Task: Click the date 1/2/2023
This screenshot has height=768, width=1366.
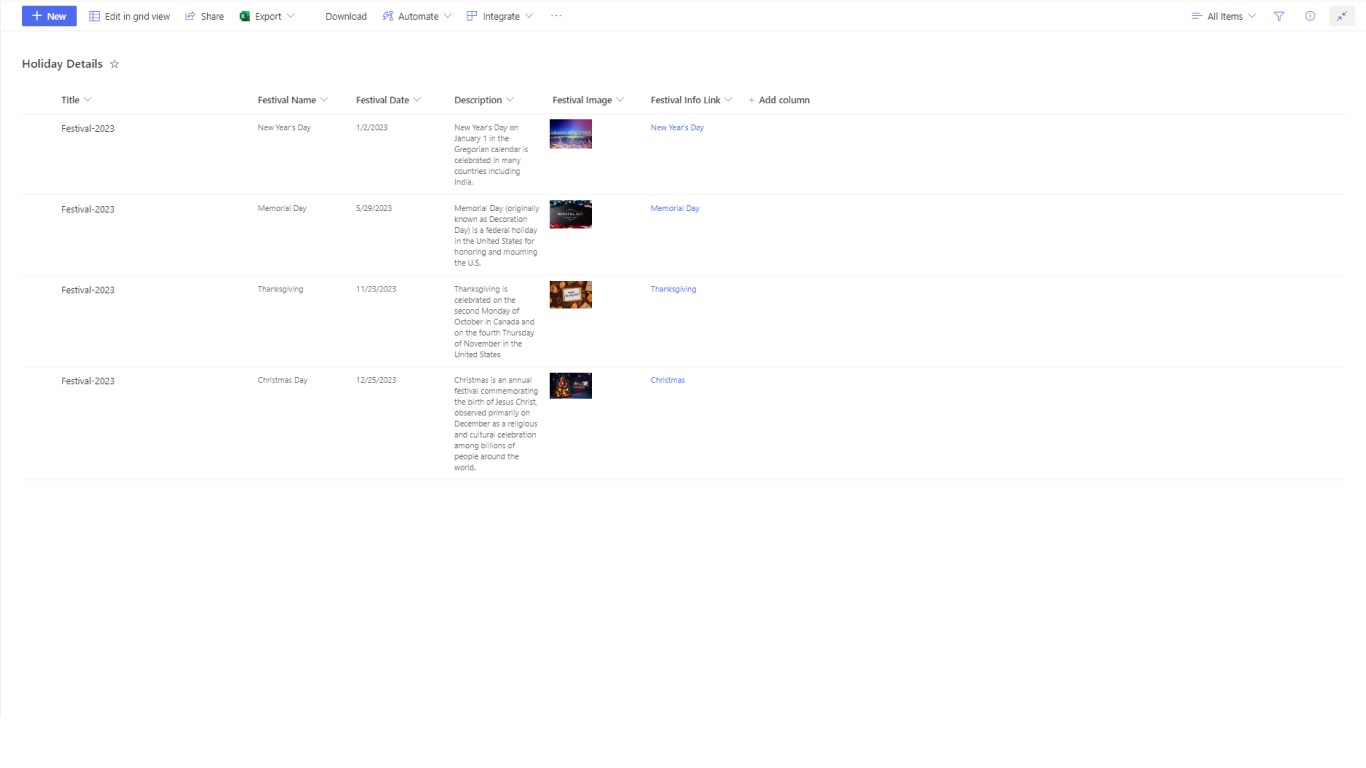Action: [x=372, y=128]
